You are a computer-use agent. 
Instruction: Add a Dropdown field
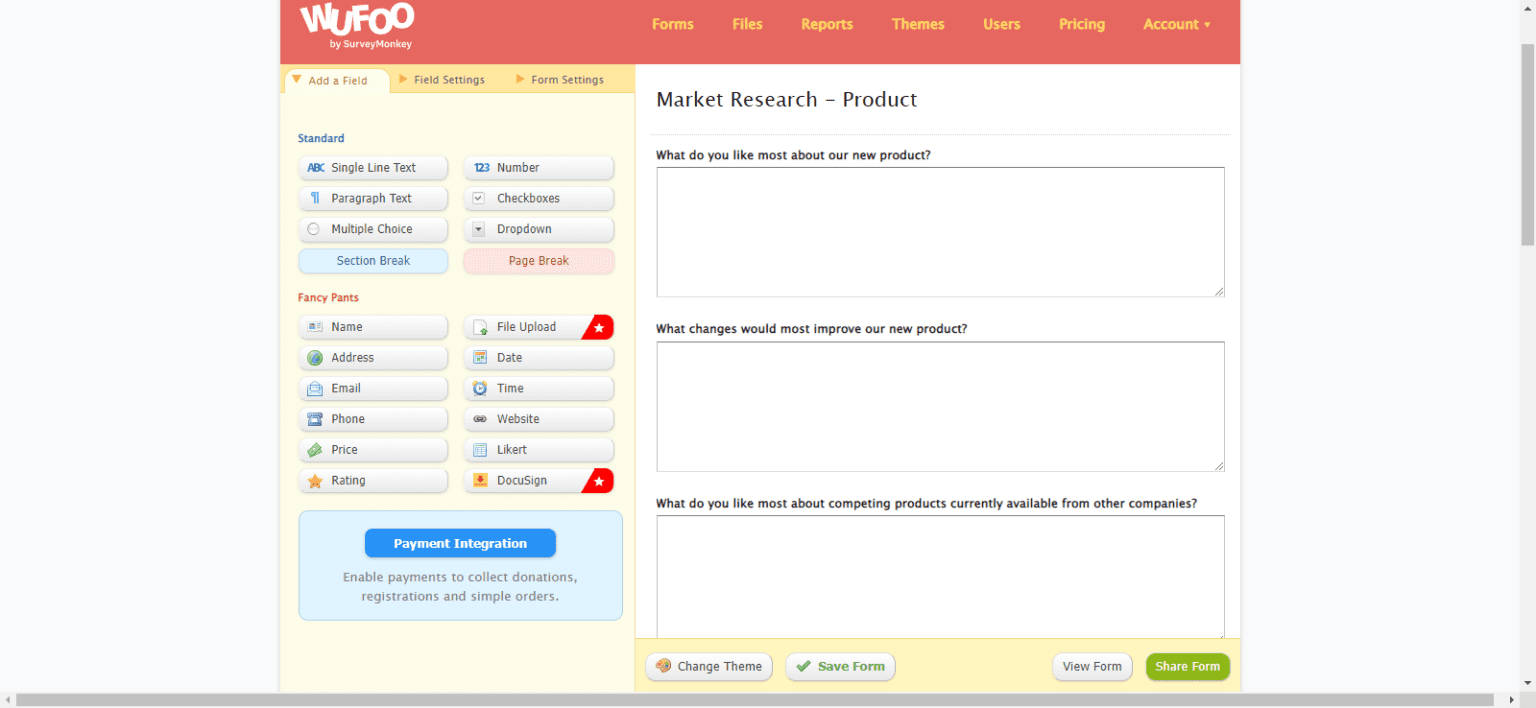(538, 230)
